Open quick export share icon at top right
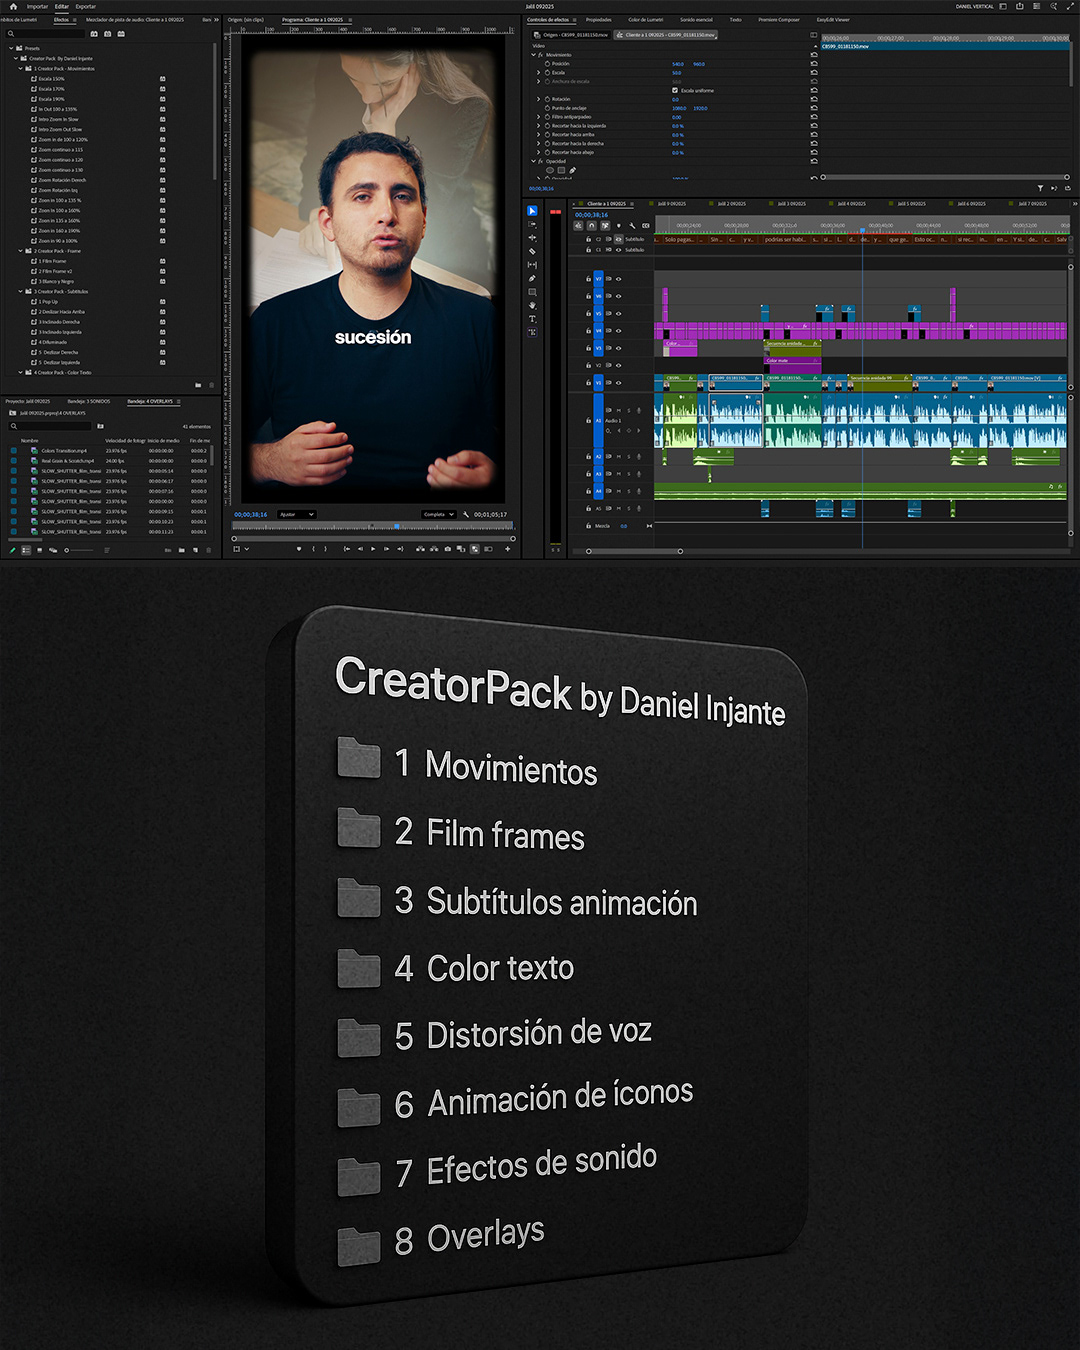This screenshot has width=1080, height=1350. 1020,6
